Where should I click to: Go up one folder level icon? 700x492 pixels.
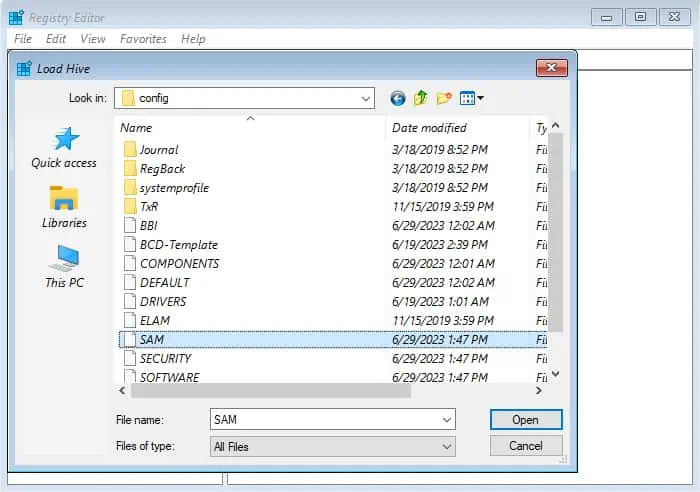(x=421, y=98)
